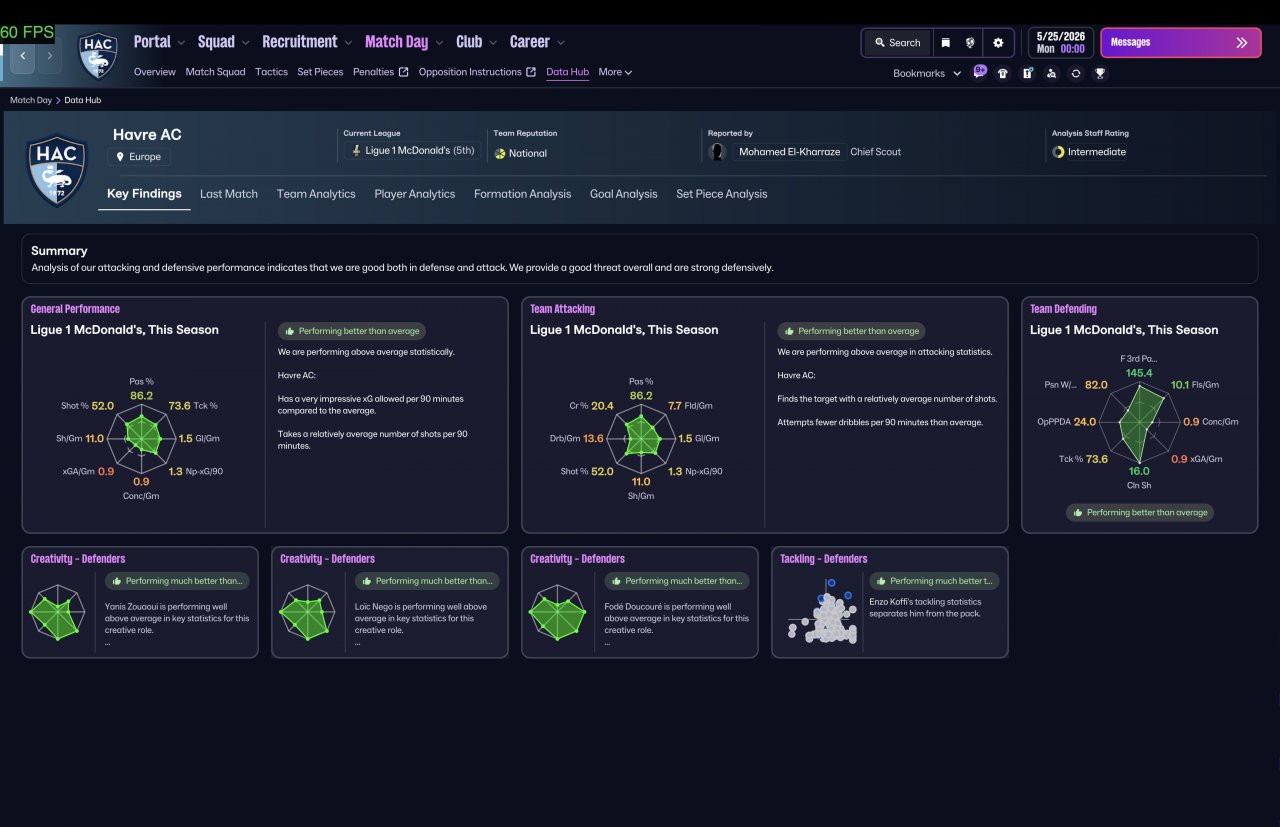Viewport: 1280px width, 827px height.
Task: Expand the Recruitment menu chevron
Action: pos(347,43)
